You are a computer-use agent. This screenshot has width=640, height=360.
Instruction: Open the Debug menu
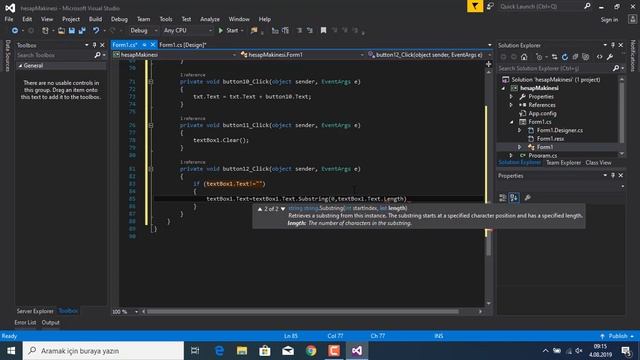pos(119,19)
